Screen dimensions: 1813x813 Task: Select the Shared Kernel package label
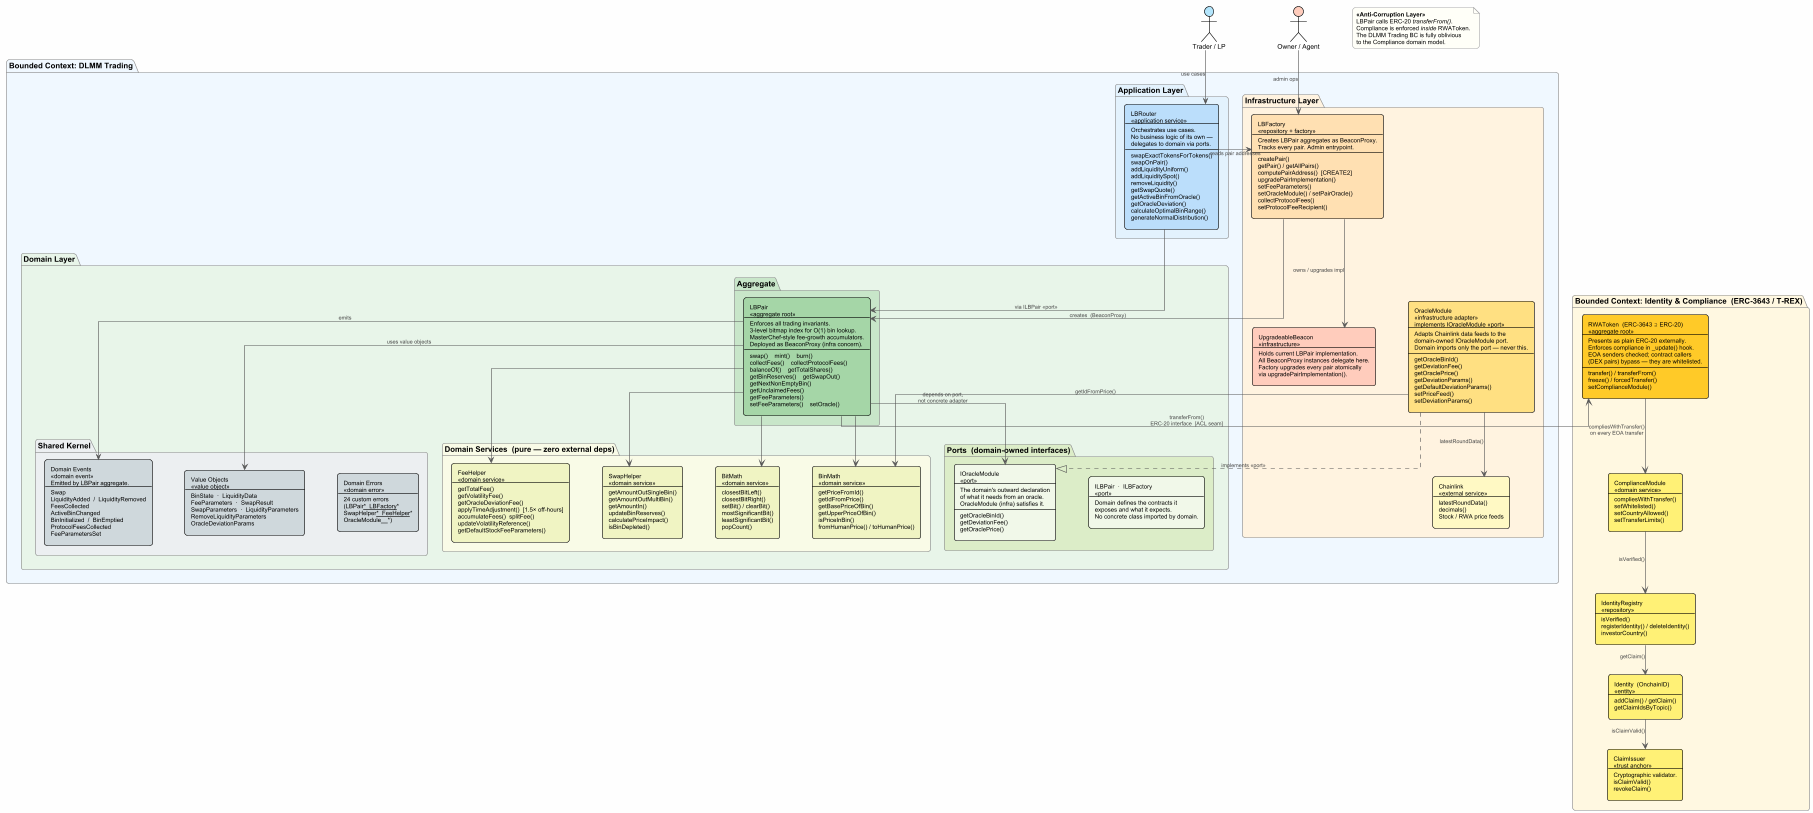click(64, 445)
